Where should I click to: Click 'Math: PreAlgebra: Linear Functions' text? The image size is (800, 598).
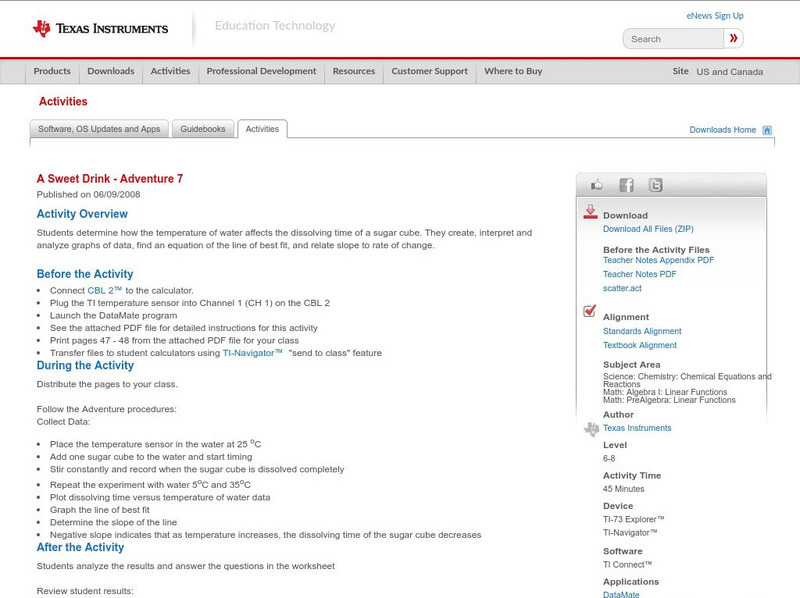click(x=669, y=400)
